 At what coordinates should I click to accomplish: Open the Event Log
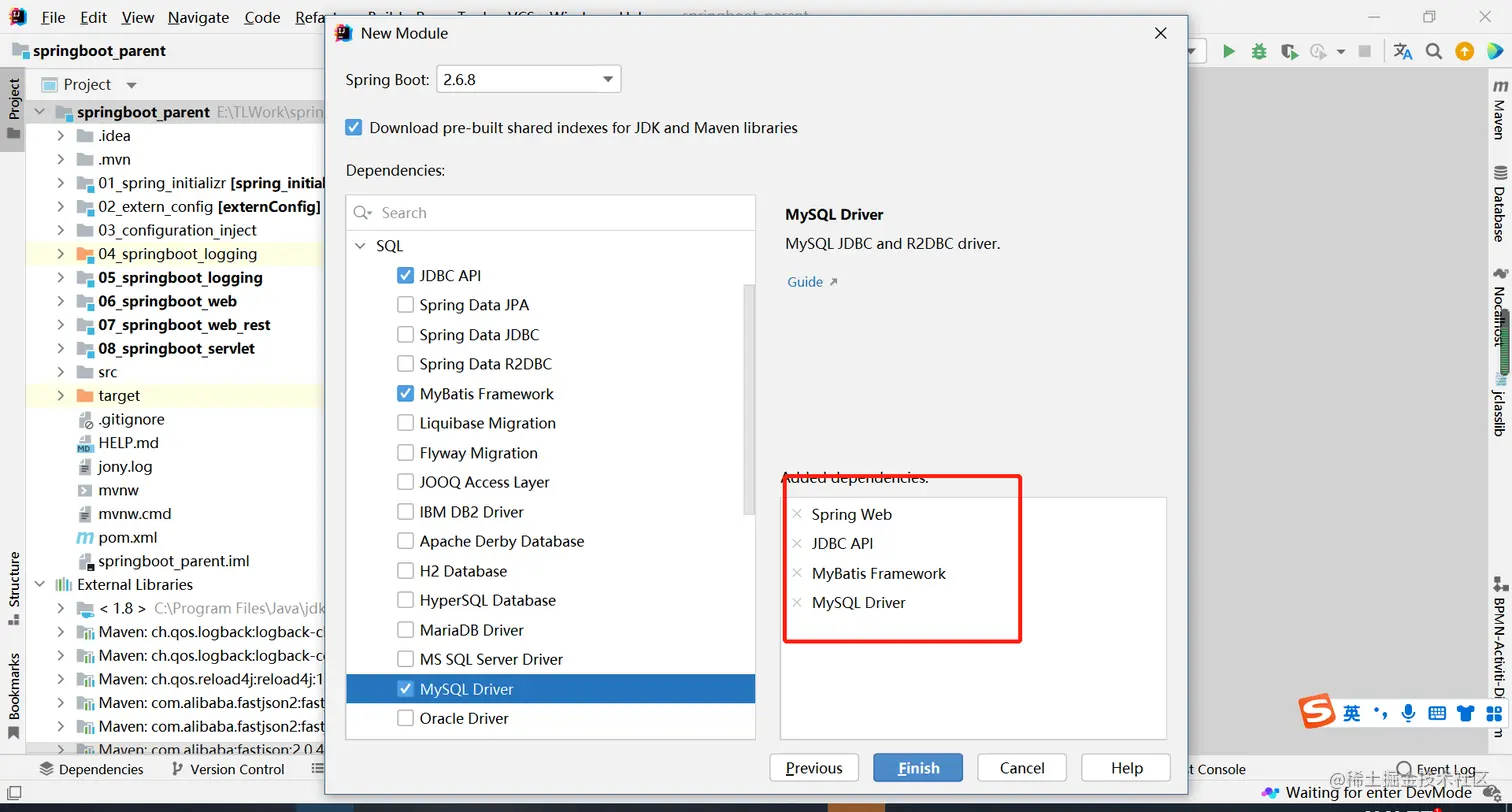click(x=1436, y=769)
